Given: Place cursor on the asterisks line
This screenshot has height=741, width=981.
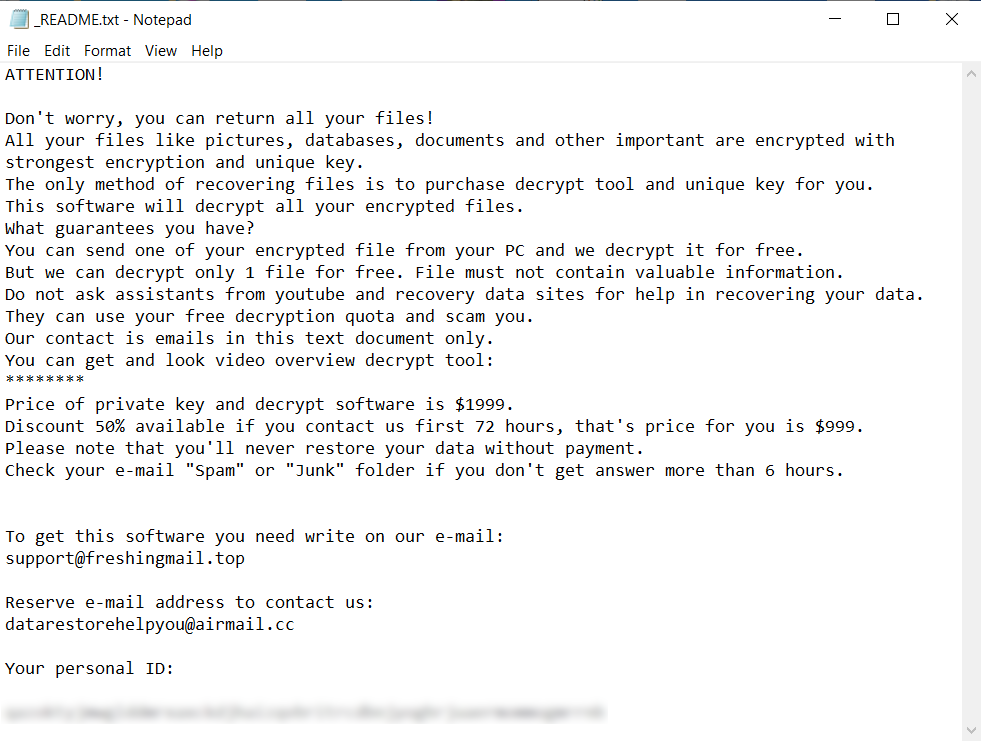Looking at the screenshot, I should coord(45,382).
